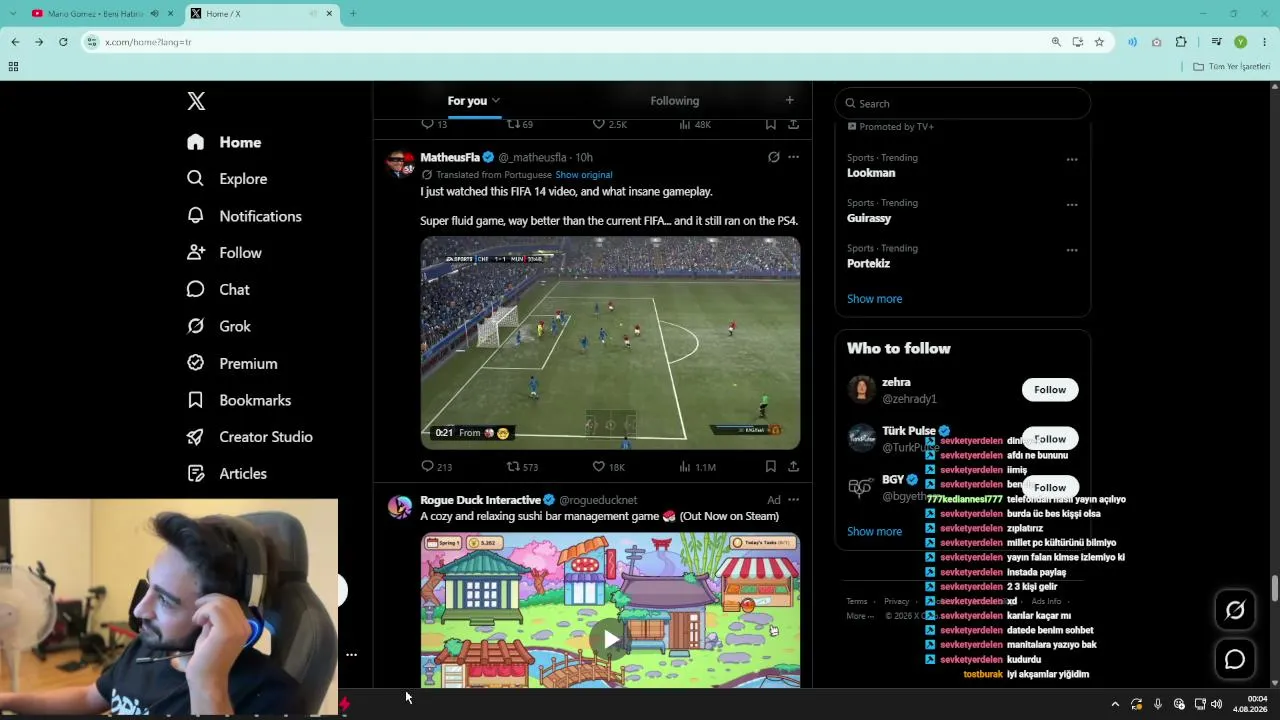Click the X search field
The width and height of the screenshot is (1280, 720).
(963, 103)
